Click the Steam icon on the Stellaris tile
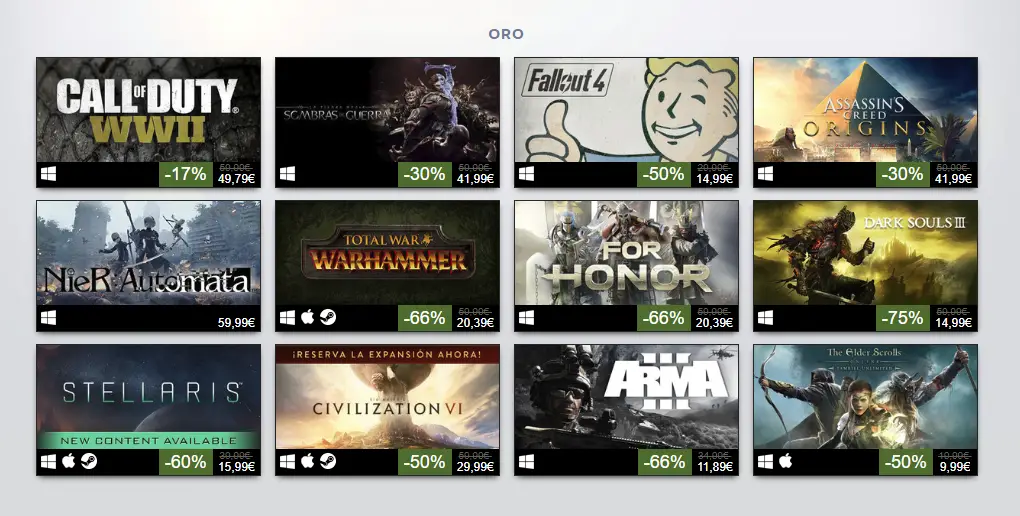The width and height of the screenshot is (1020, 516). 89,461
